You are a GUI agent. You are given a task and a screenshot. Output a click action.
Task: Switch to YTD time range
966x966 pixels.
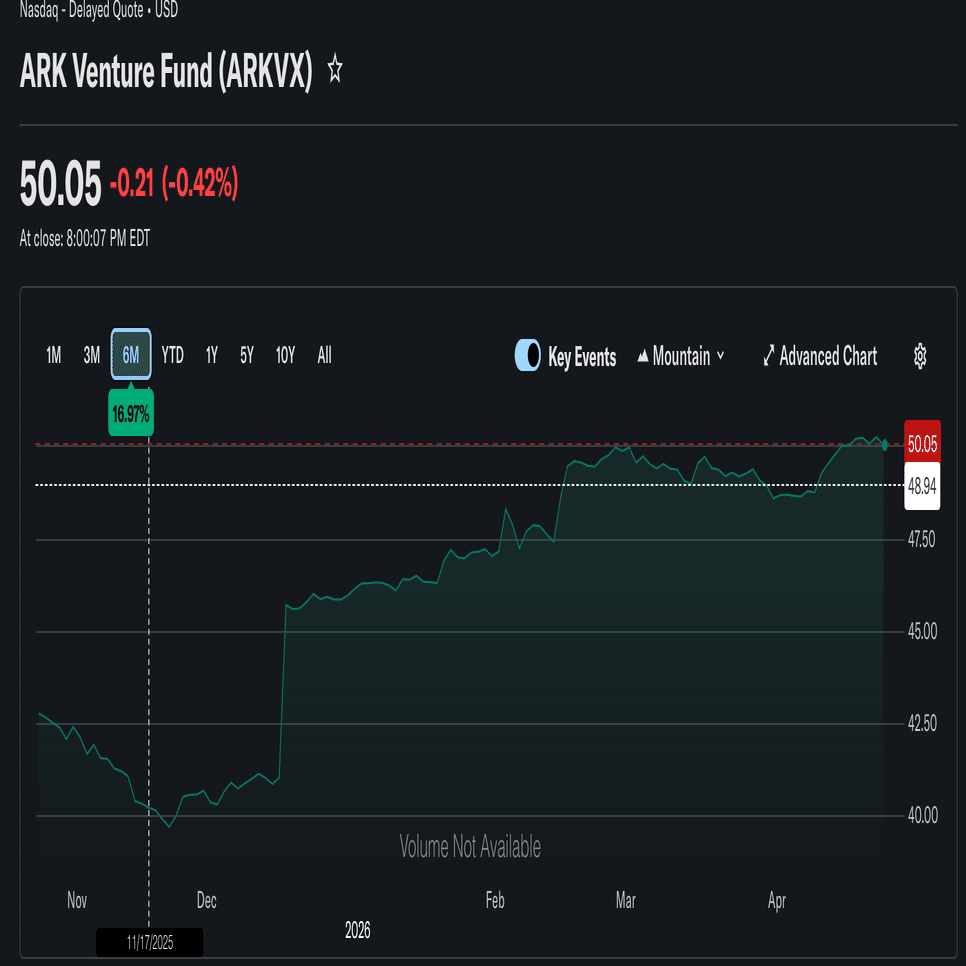(173, 355)
